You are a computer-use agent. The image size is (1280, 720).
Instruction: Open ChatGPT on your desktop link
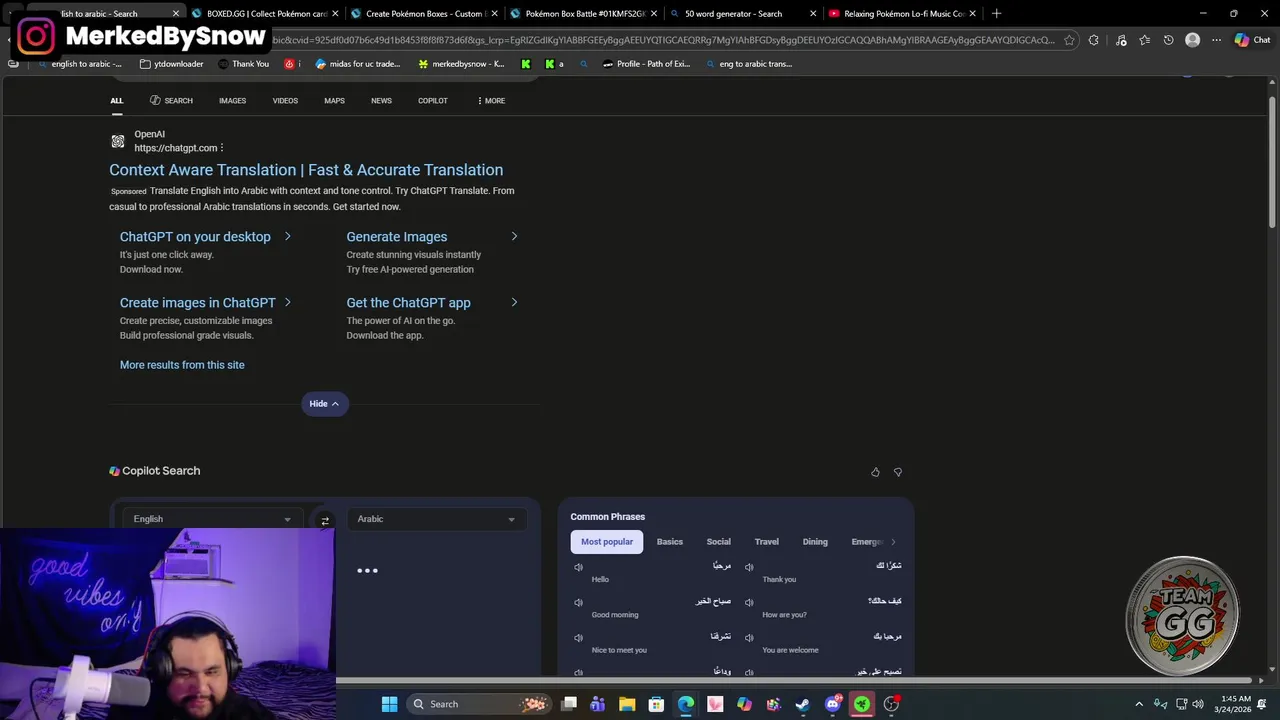pos(195,237)
